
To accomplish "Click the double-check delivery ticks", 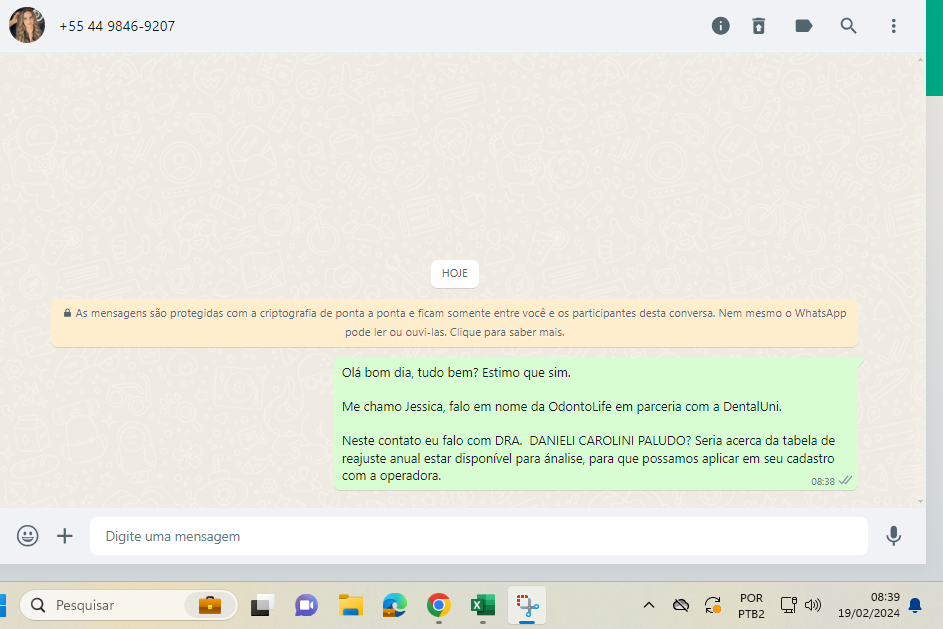I will point(846,480).
